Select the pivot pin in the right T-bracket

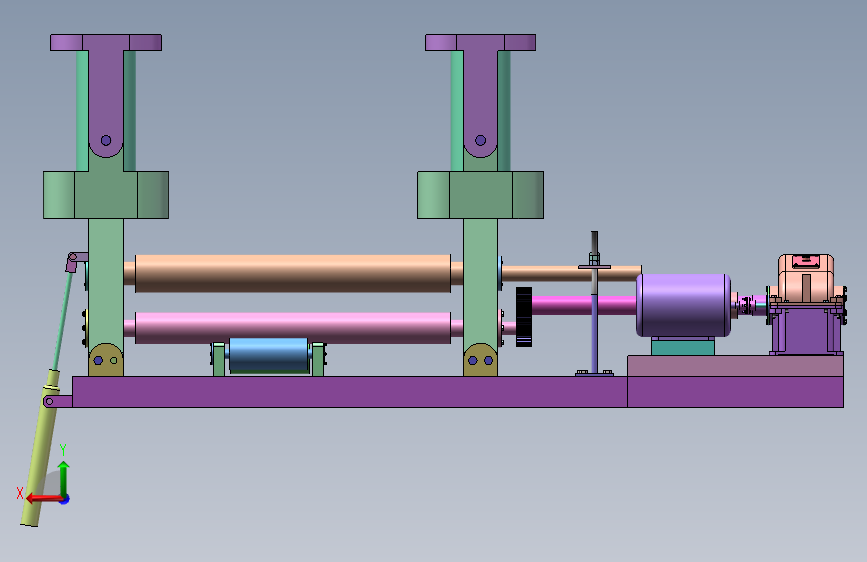coord(480,140)
